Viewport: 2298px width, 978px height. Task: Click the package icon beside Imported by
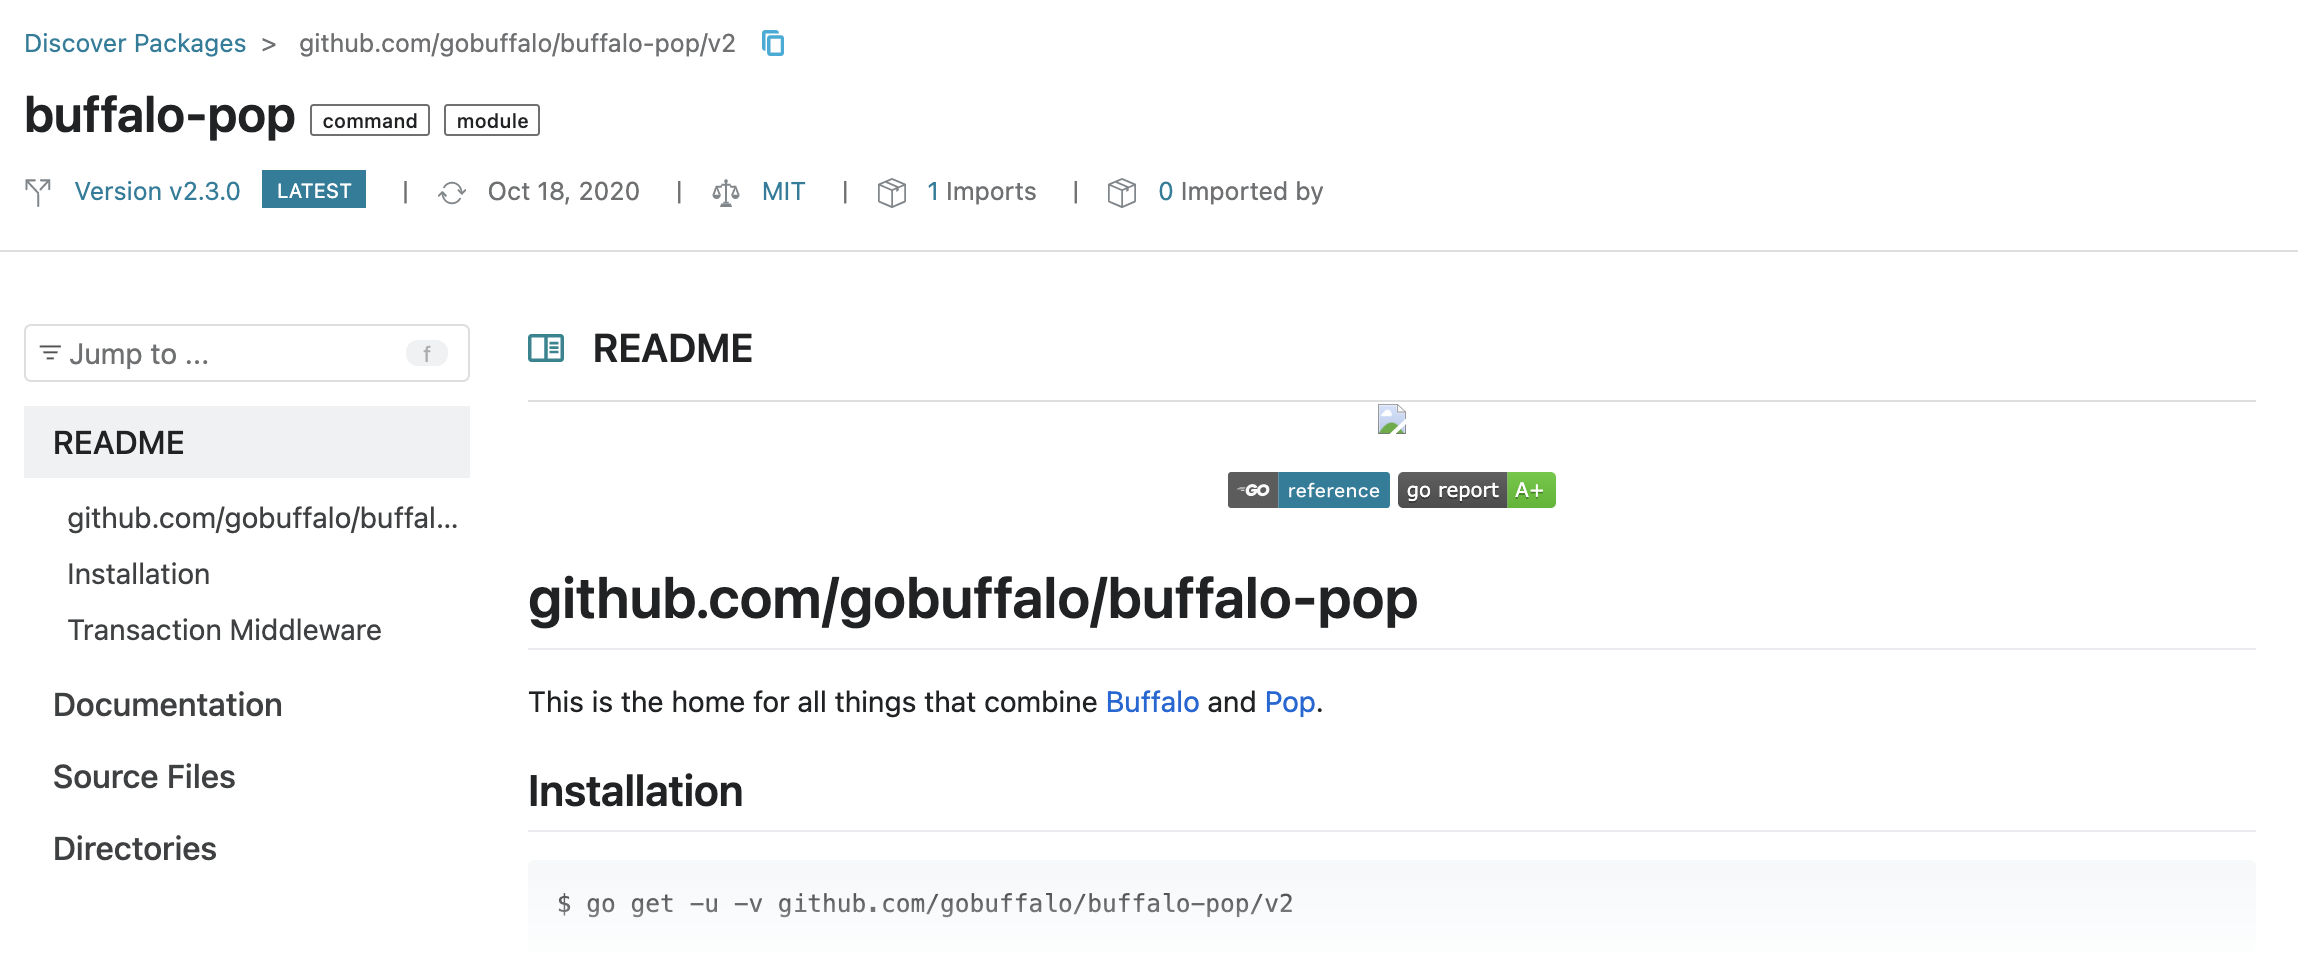pyautogui.click(x=1124, y=191)
